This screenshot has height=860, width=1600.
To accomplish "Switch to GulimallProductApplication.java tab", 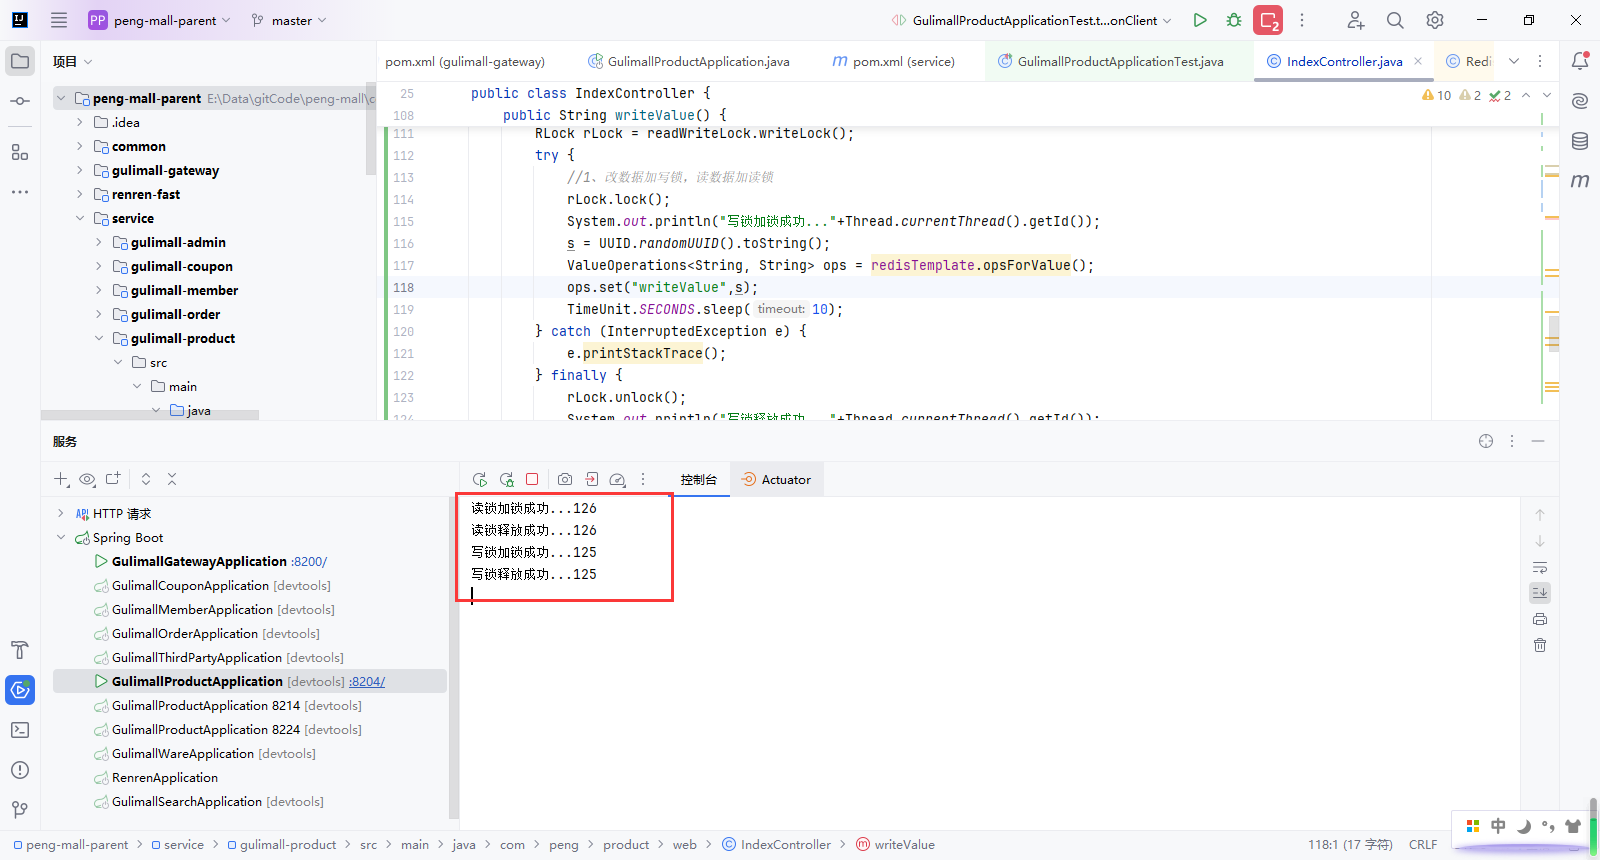I will pos(689,61).
